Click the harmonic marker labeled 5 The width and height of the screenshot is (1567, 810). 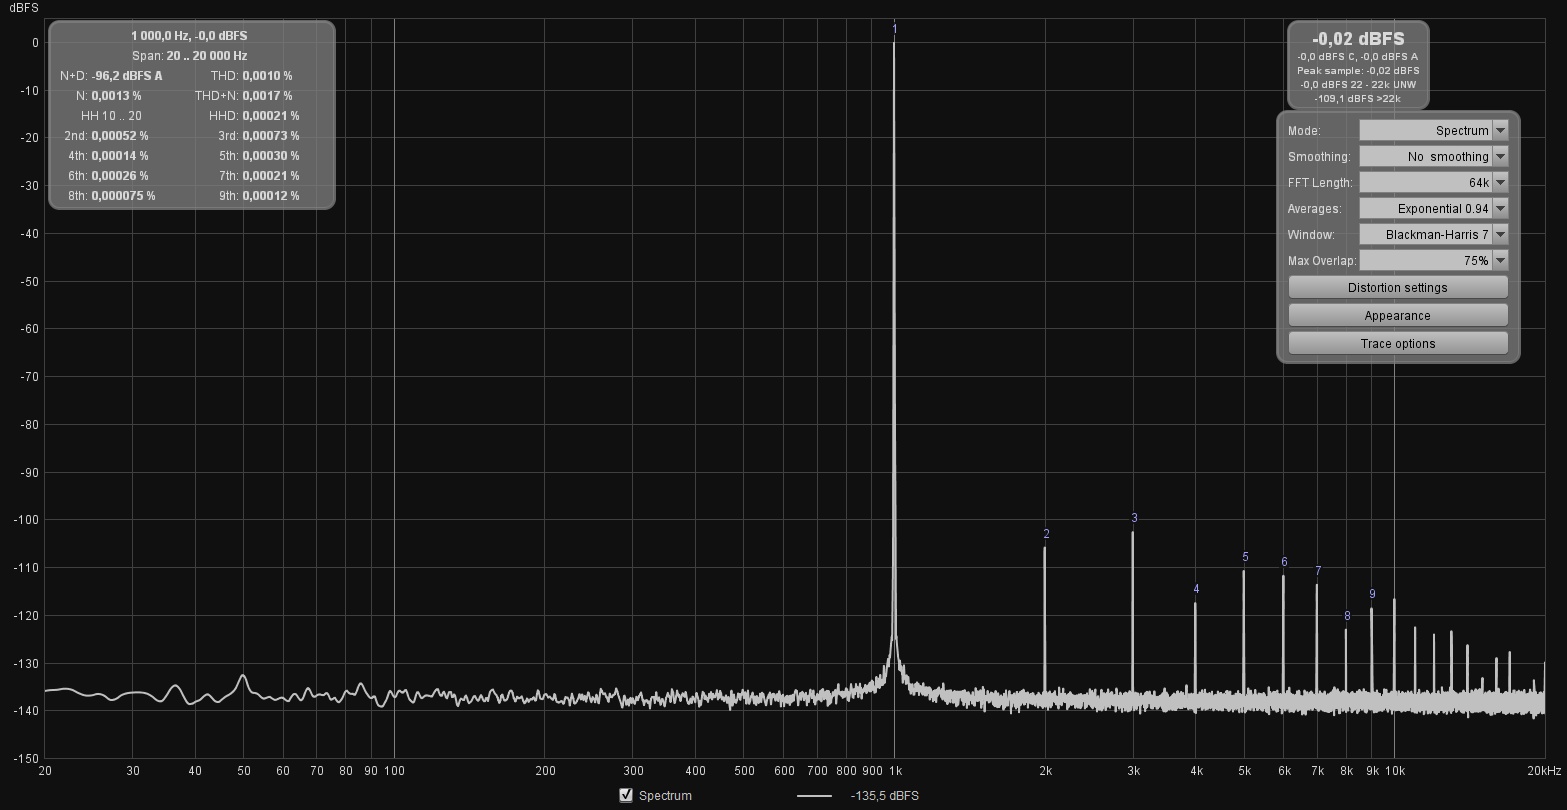[x=1245, y=558]
